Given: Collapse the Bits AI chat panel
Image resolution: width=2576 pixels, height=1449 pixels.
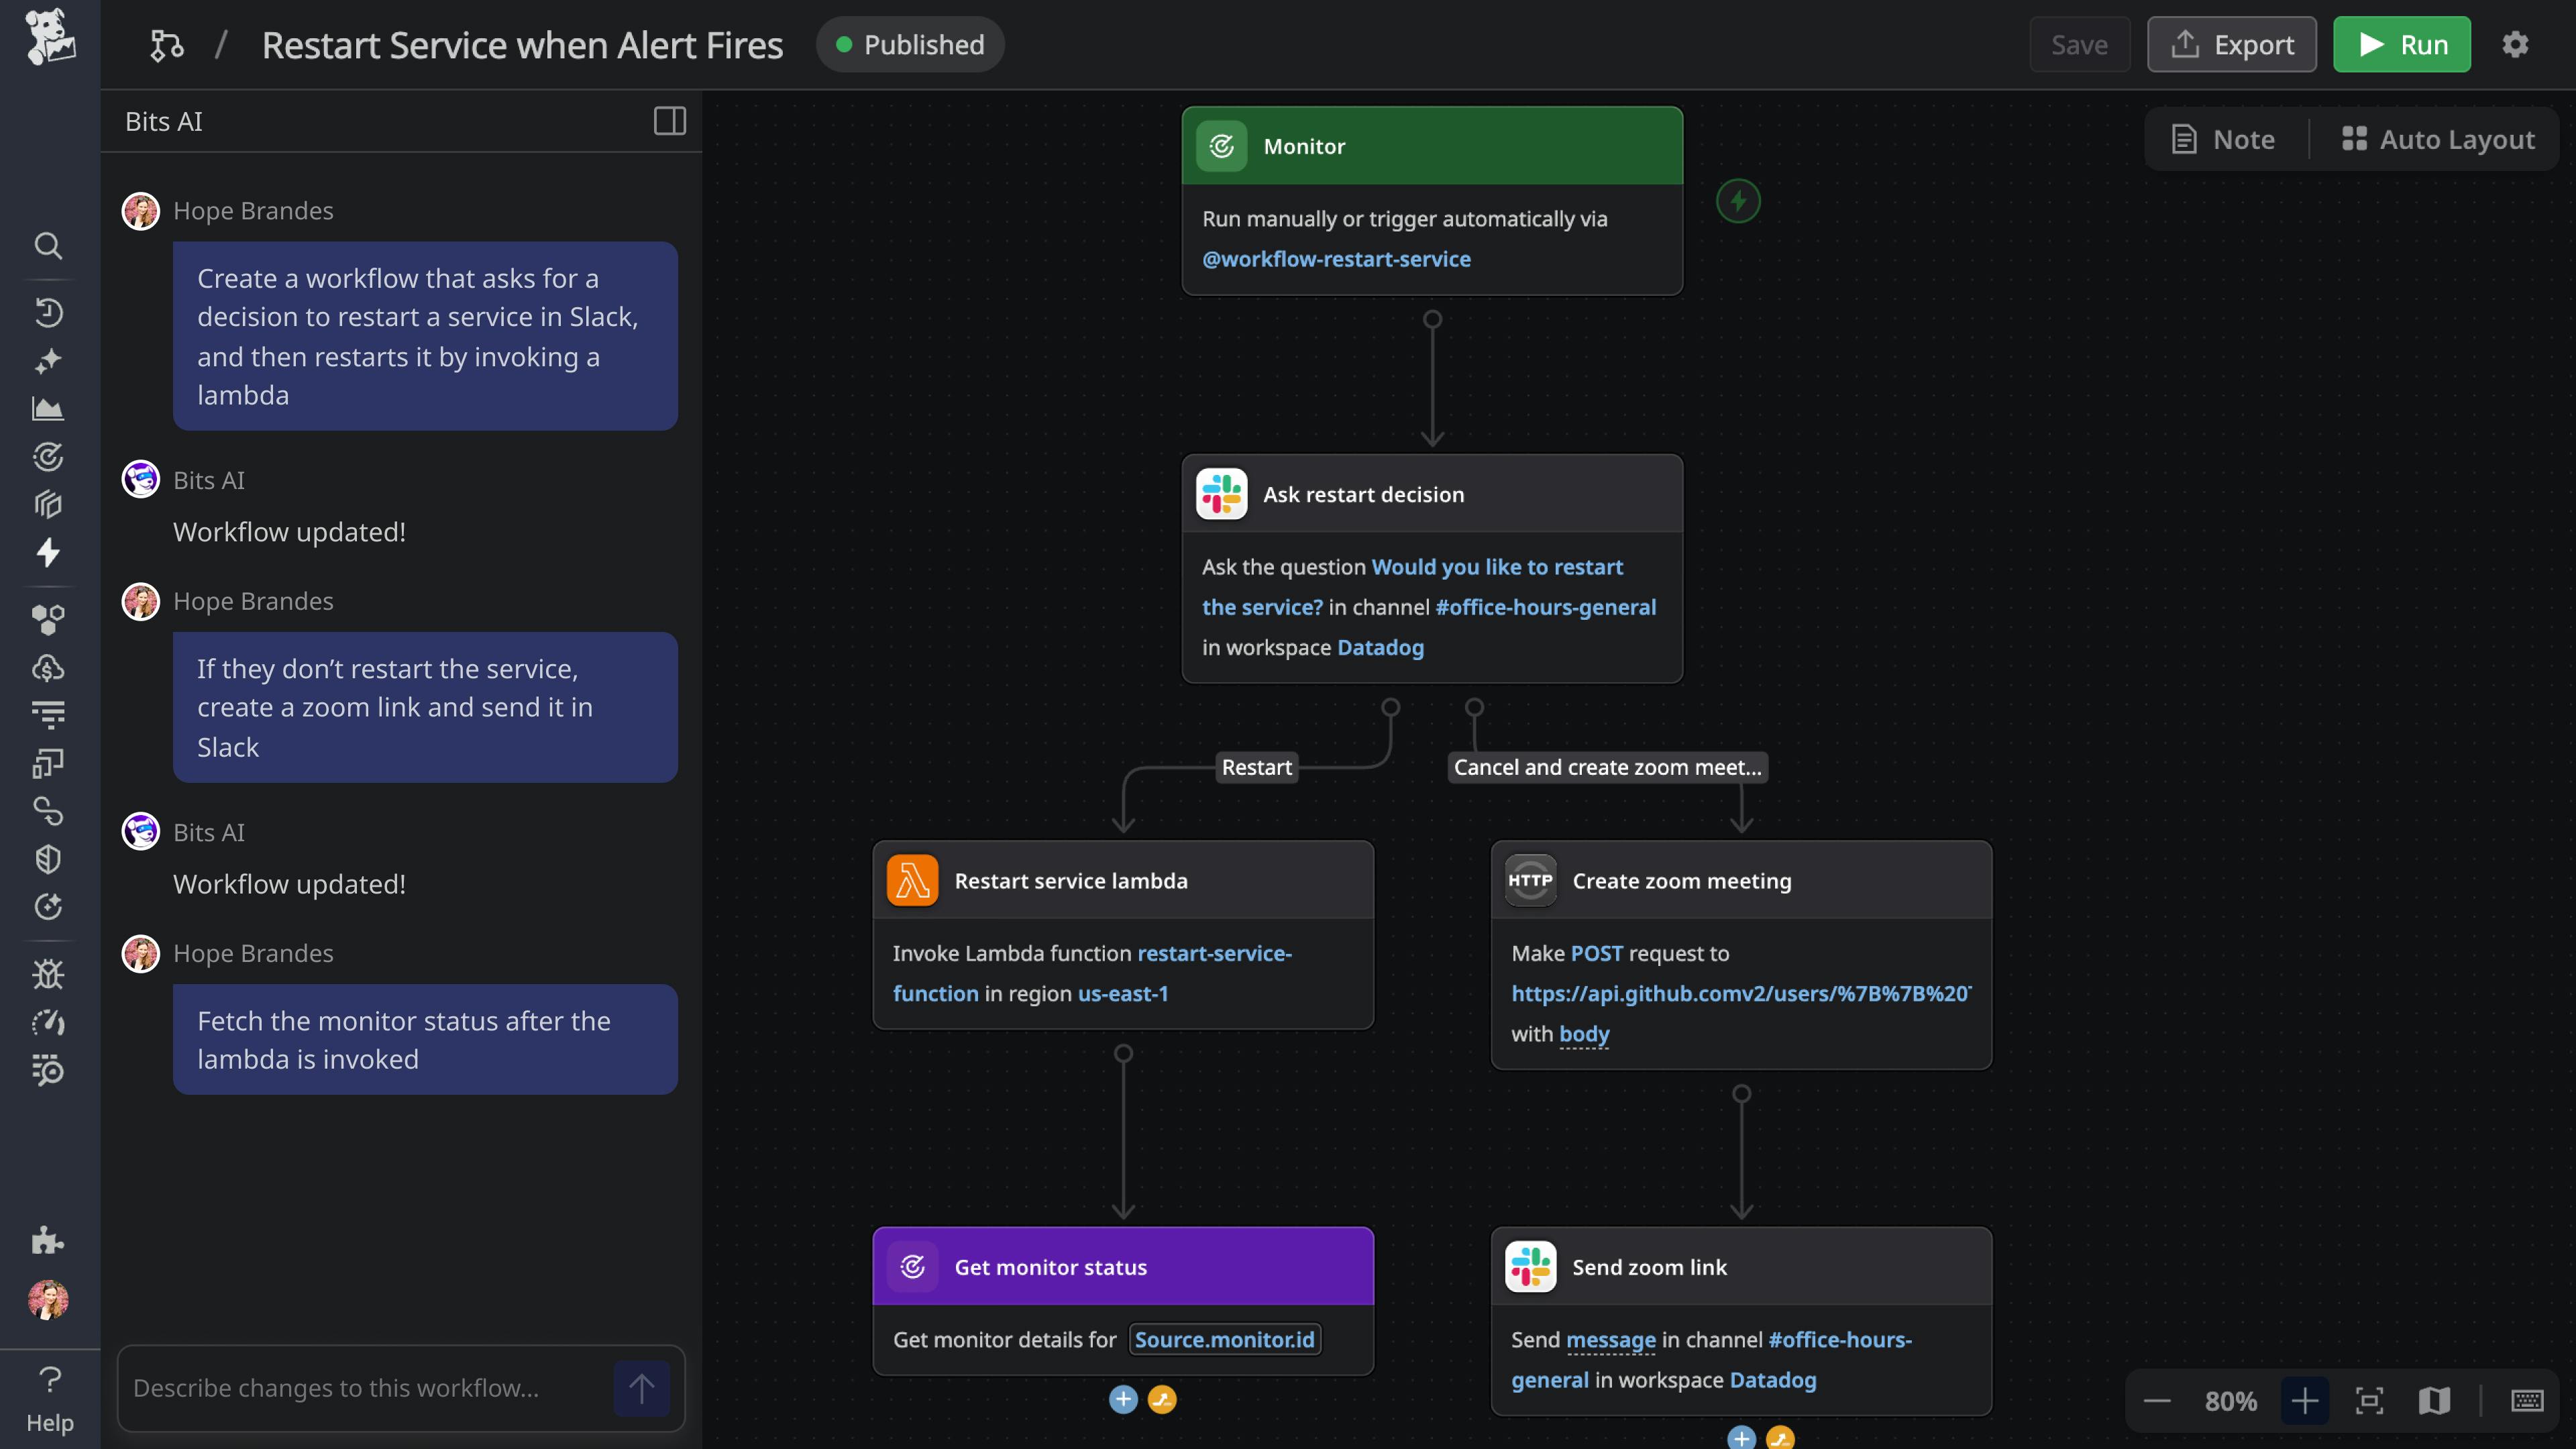Looking at the screenshot, I should pos(669,121).
